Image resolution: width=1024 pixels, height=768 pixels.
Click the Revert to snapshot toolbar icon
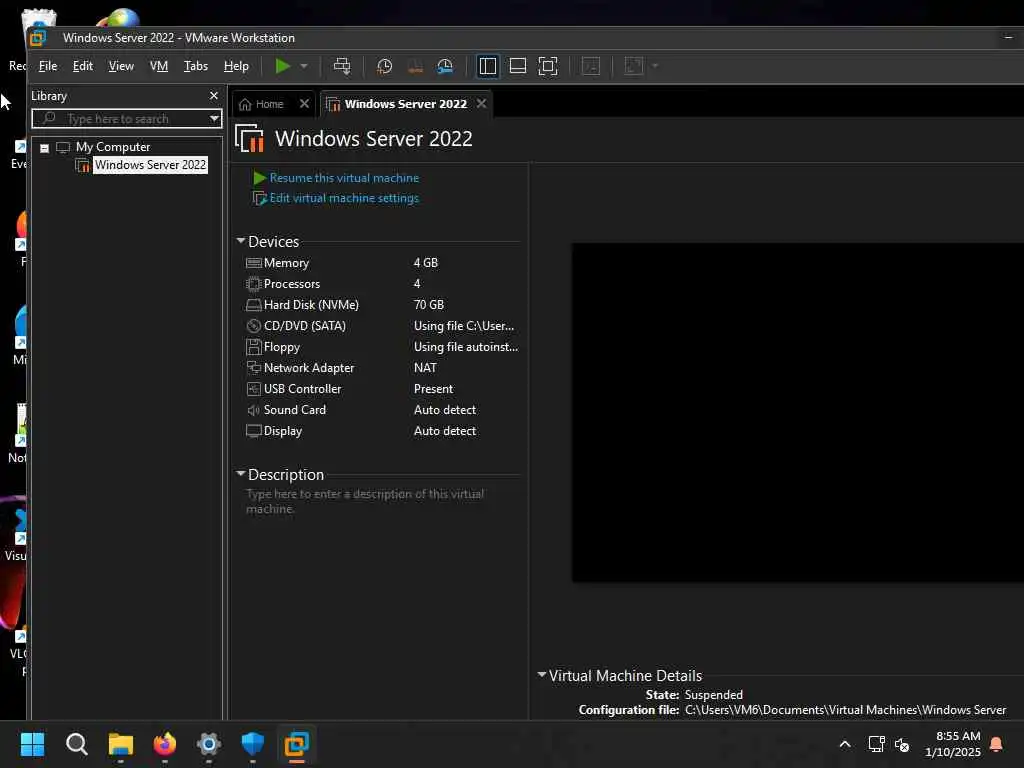click(415, 66)
